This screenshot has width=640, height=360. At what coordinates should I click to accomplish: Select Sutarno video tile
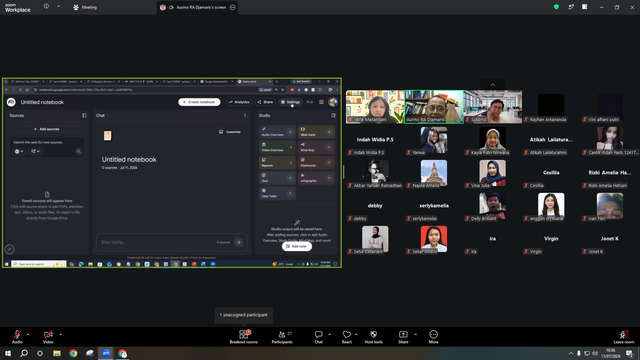point(493,107)
